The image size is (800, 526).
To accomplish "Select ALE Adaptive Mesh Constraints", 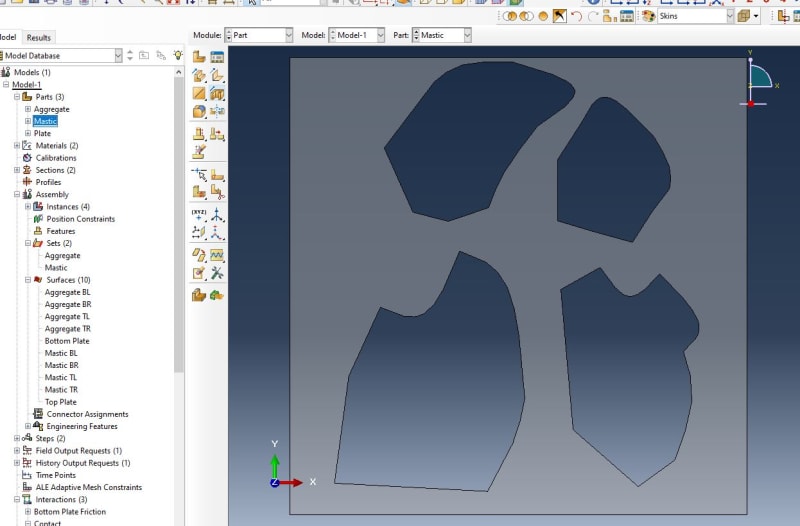I will 89,487.
